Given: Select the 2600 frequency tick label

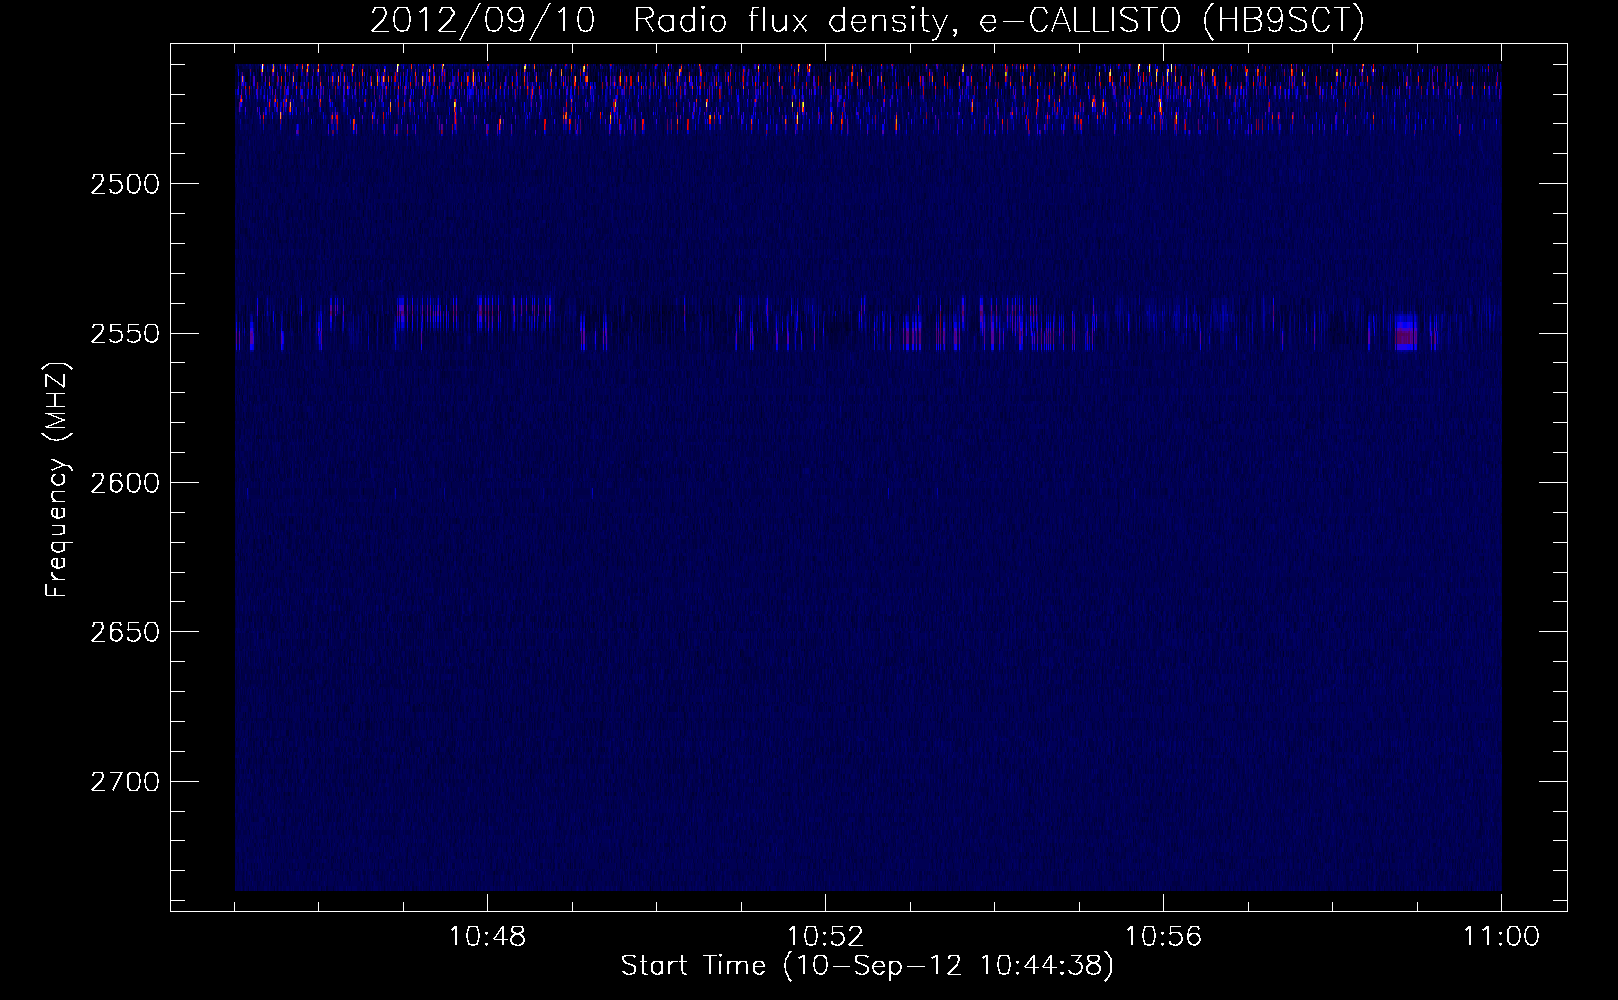Looking at the screenshot, I should point(125,483).
